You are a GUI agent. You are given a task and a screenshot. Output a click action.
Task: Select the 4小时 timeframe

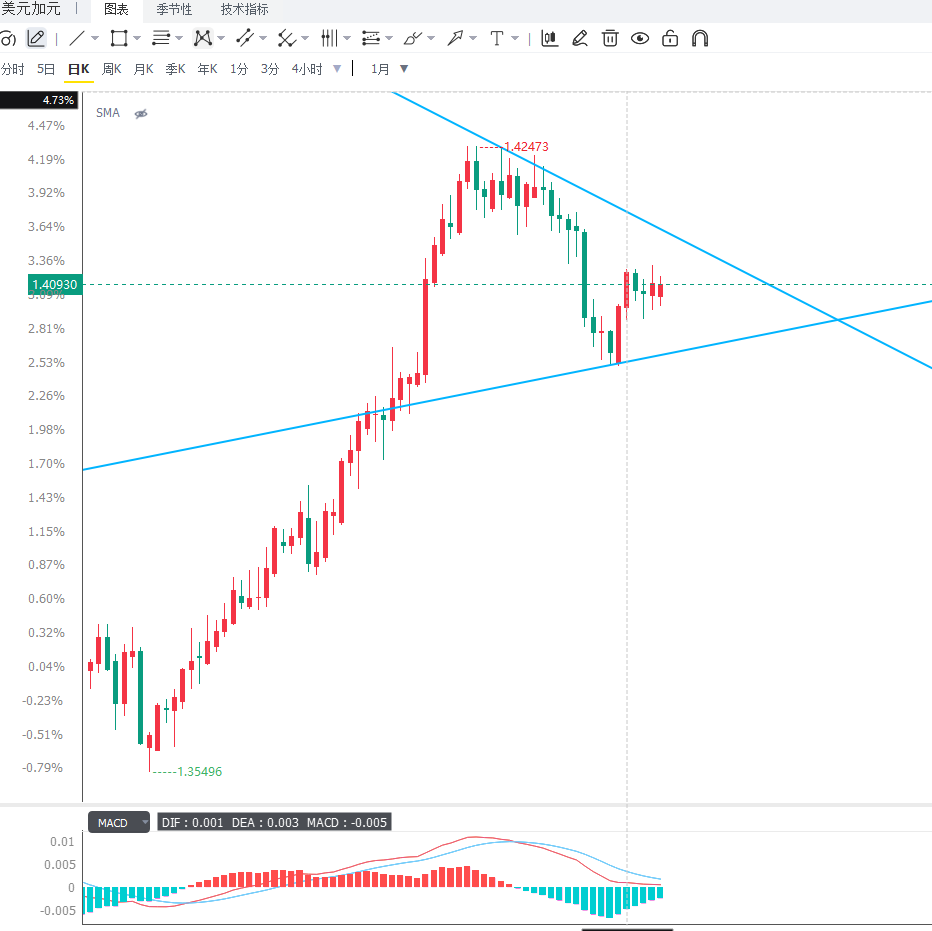tap(307, 69)
